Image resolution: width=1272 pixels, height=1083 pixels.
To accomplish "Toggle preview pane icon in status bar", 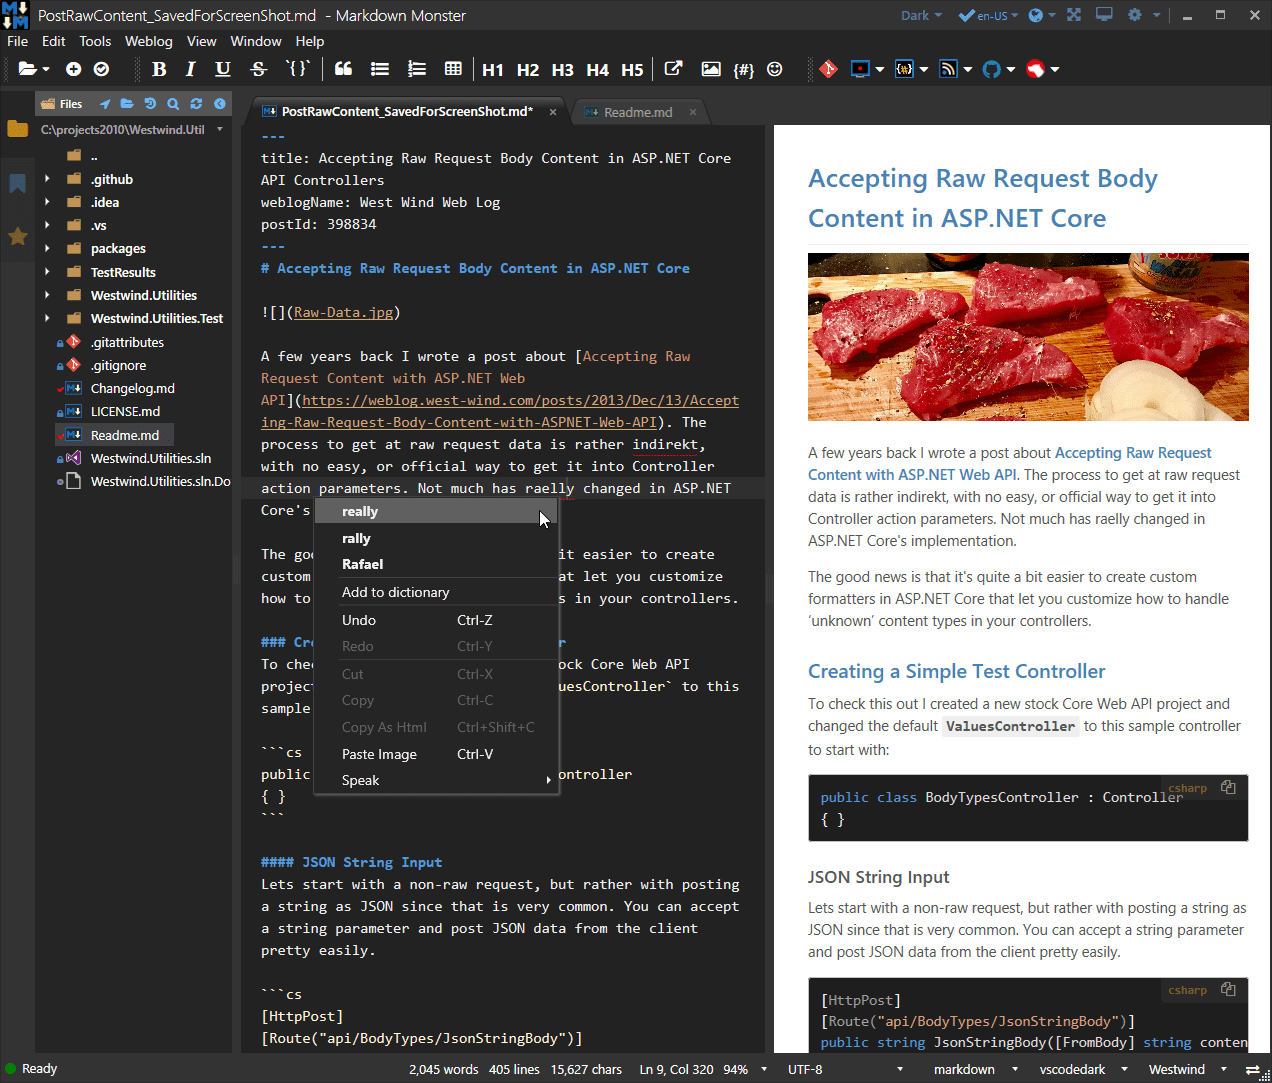I will 1253,1069.
